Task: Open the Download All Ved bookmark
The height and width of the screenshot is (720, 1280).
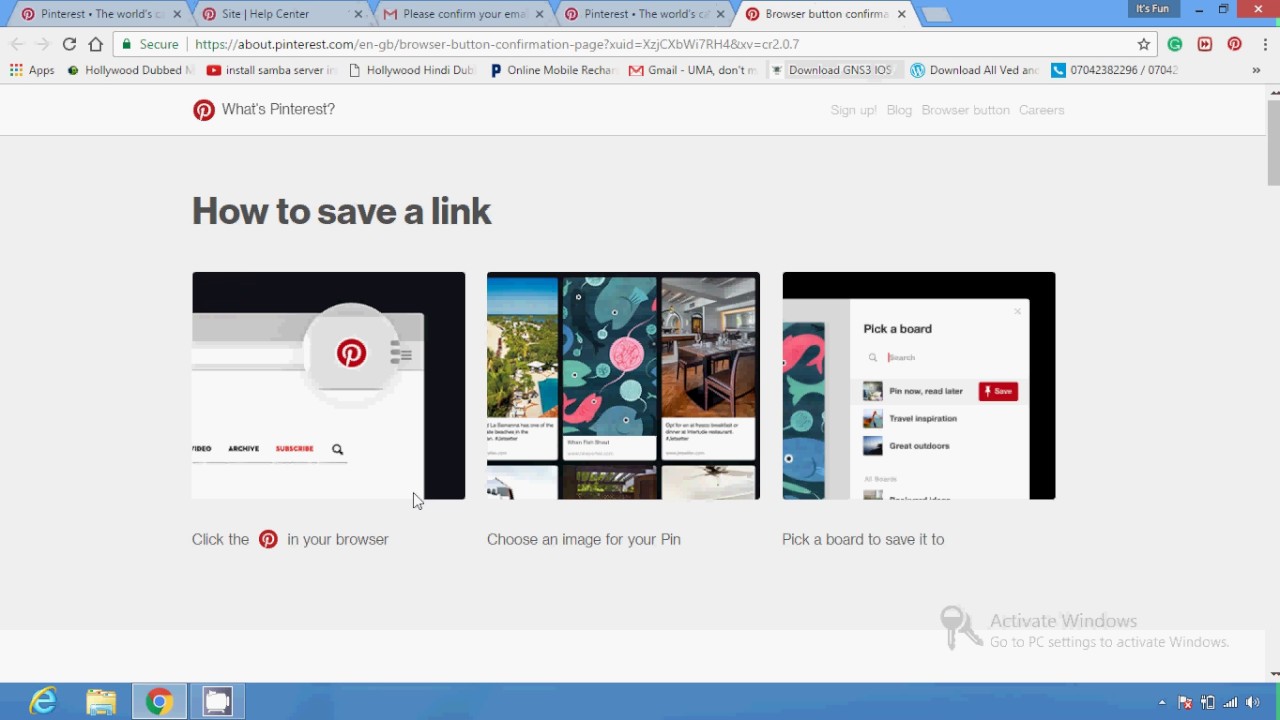Action: click(974, 70)
